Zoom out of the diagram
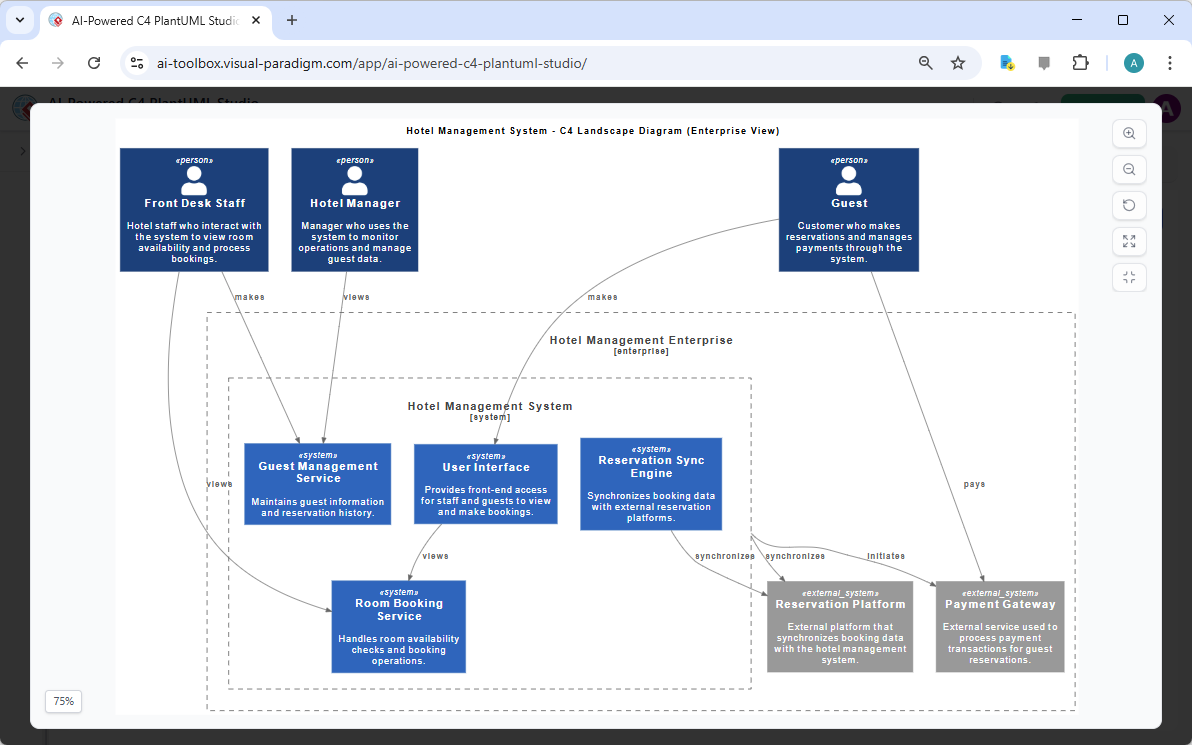 tap(1129, 169)
